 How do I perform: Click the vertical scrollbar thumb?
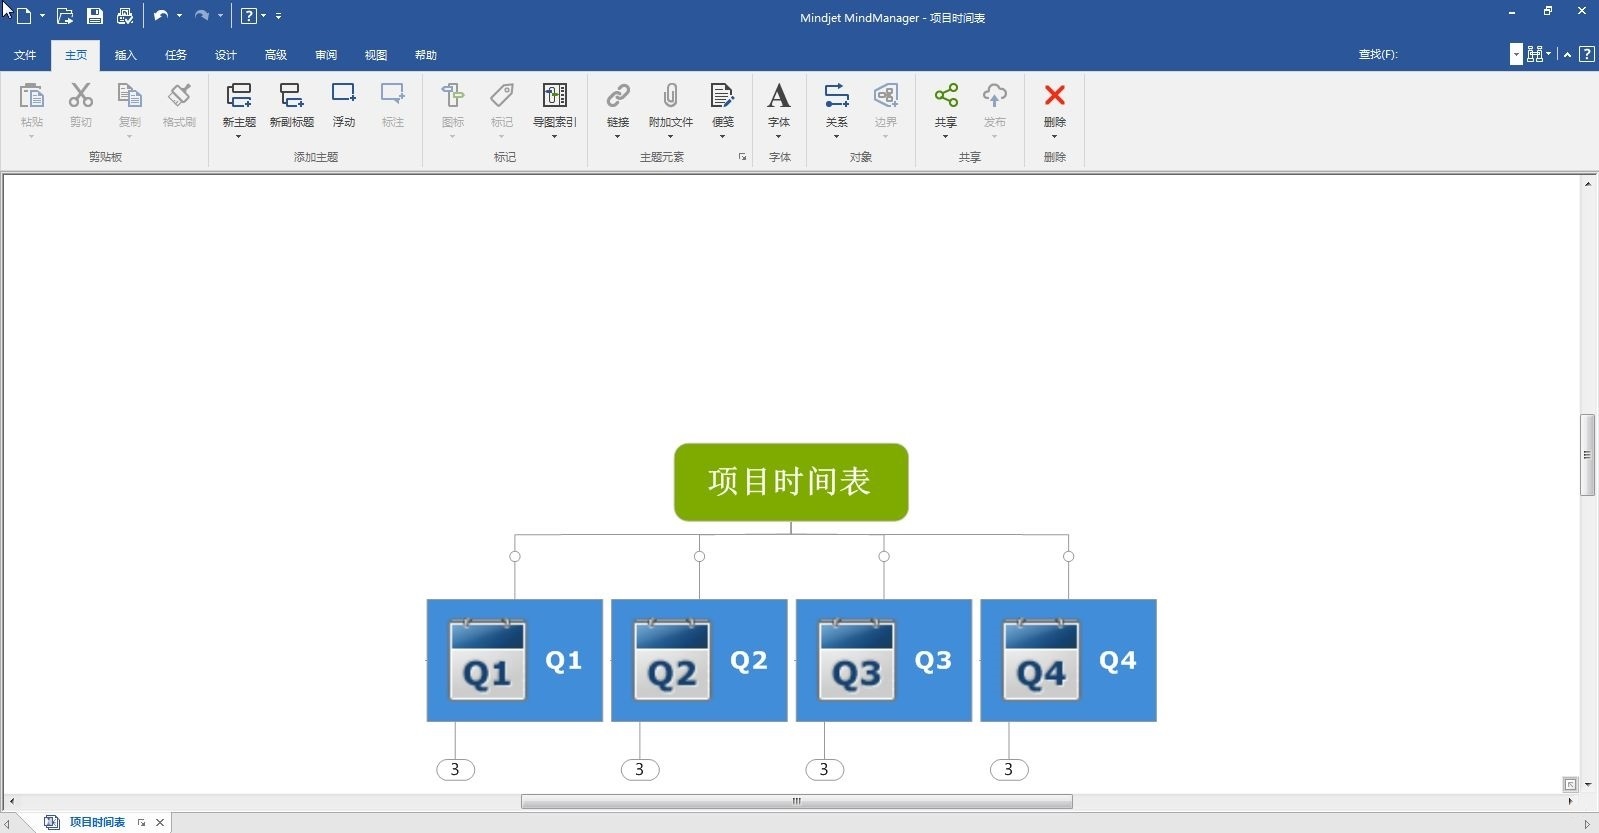(1587, 454)
